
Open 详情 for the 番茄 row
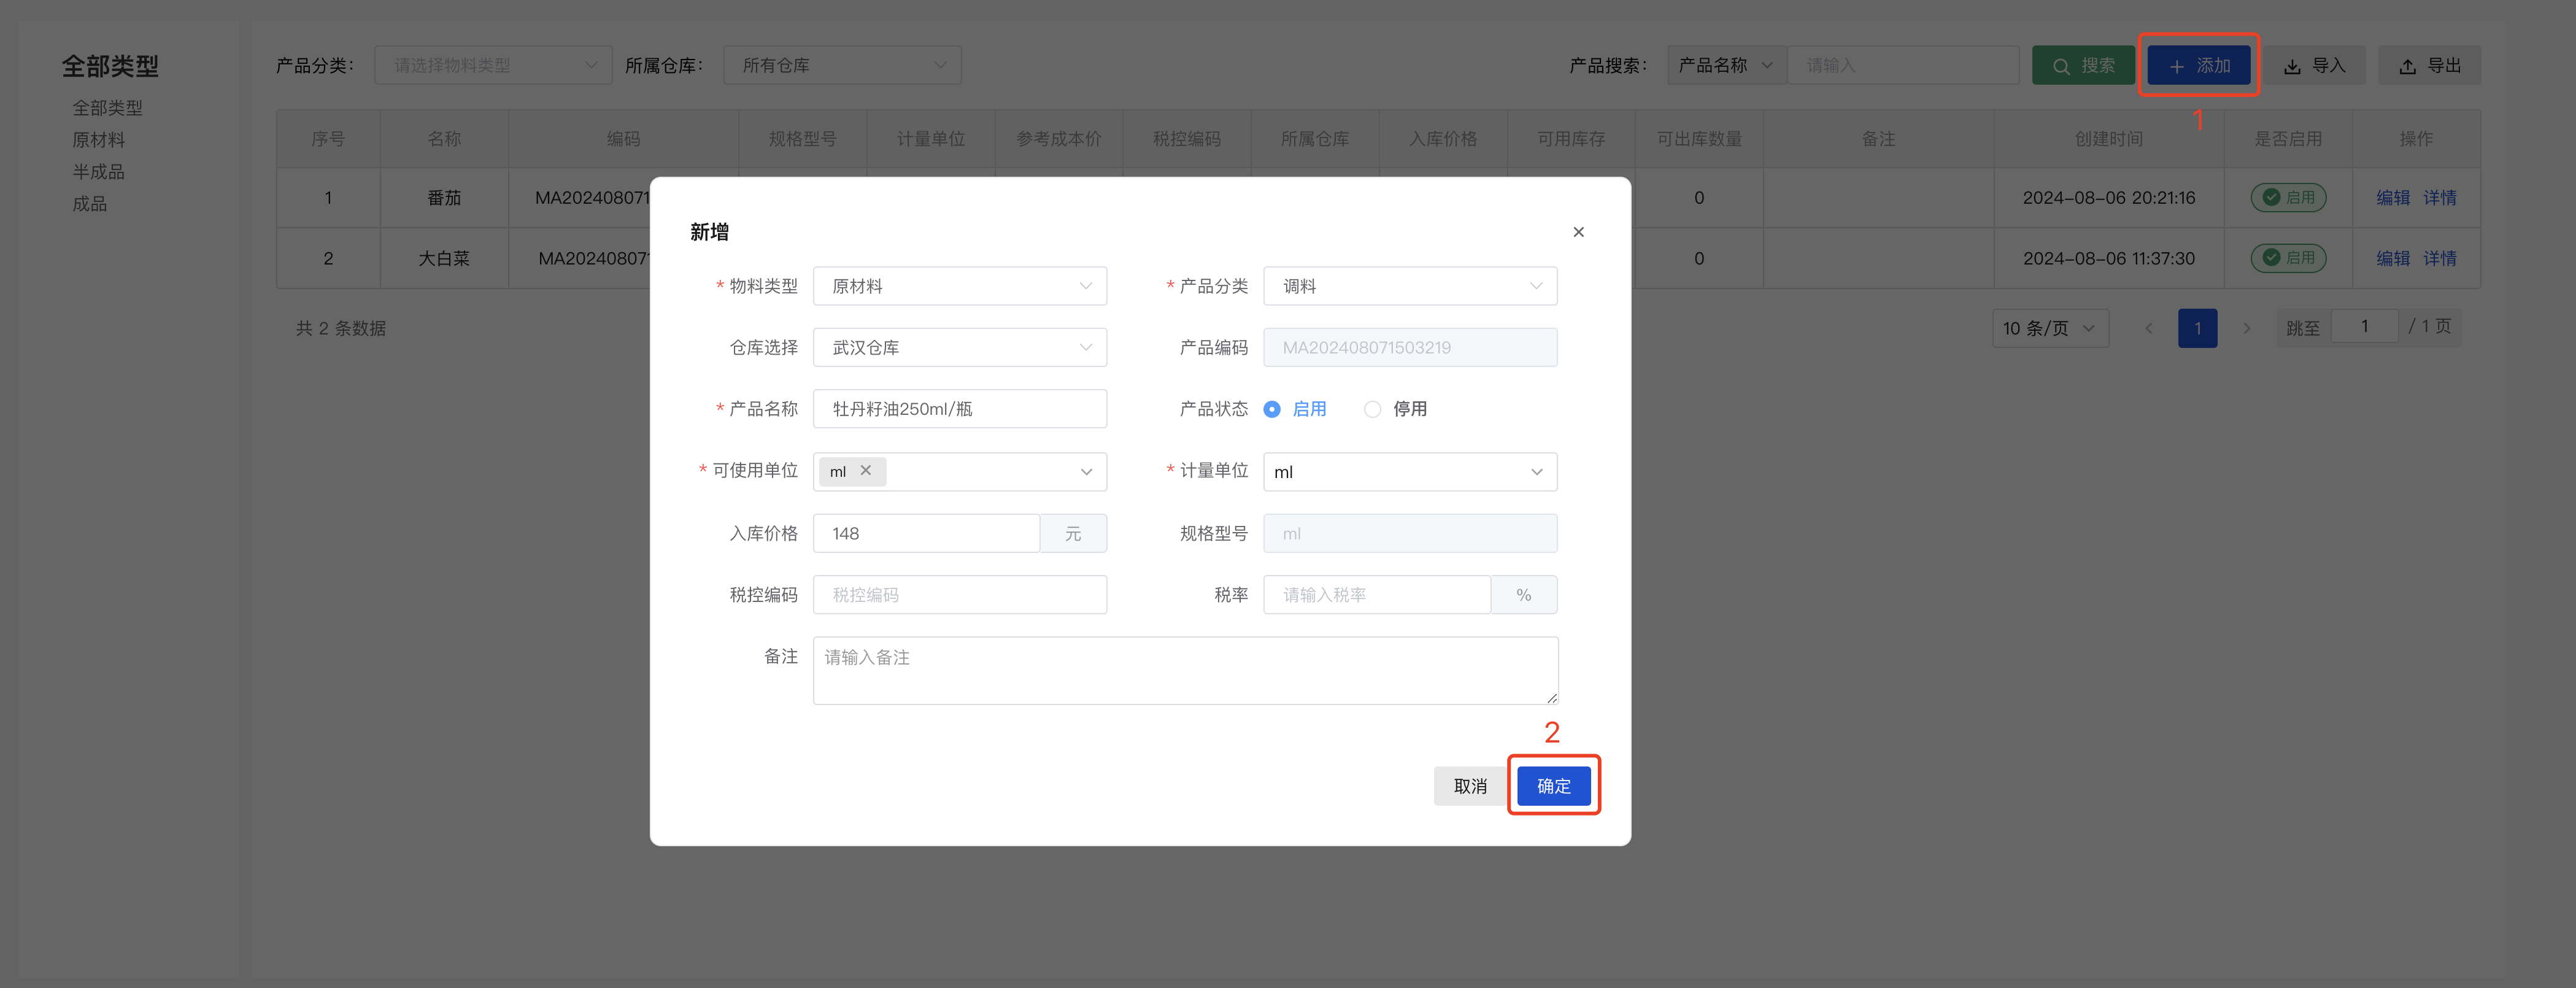2440,197
